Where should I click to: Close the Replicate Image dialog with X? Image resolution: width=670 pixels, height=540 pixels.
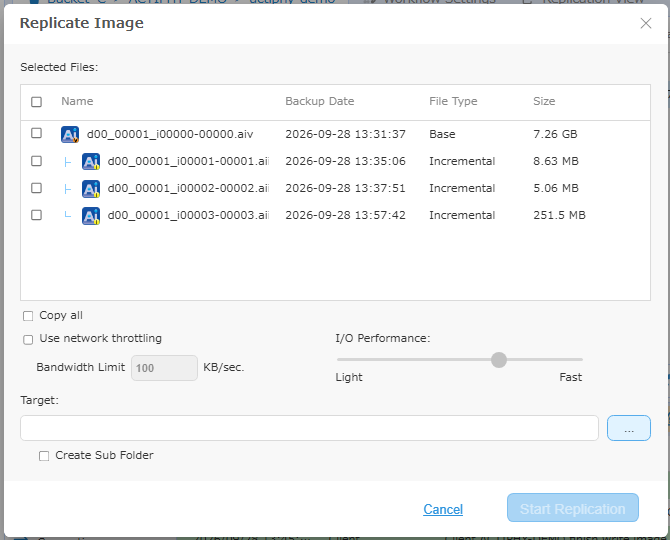tap(646, 23)
